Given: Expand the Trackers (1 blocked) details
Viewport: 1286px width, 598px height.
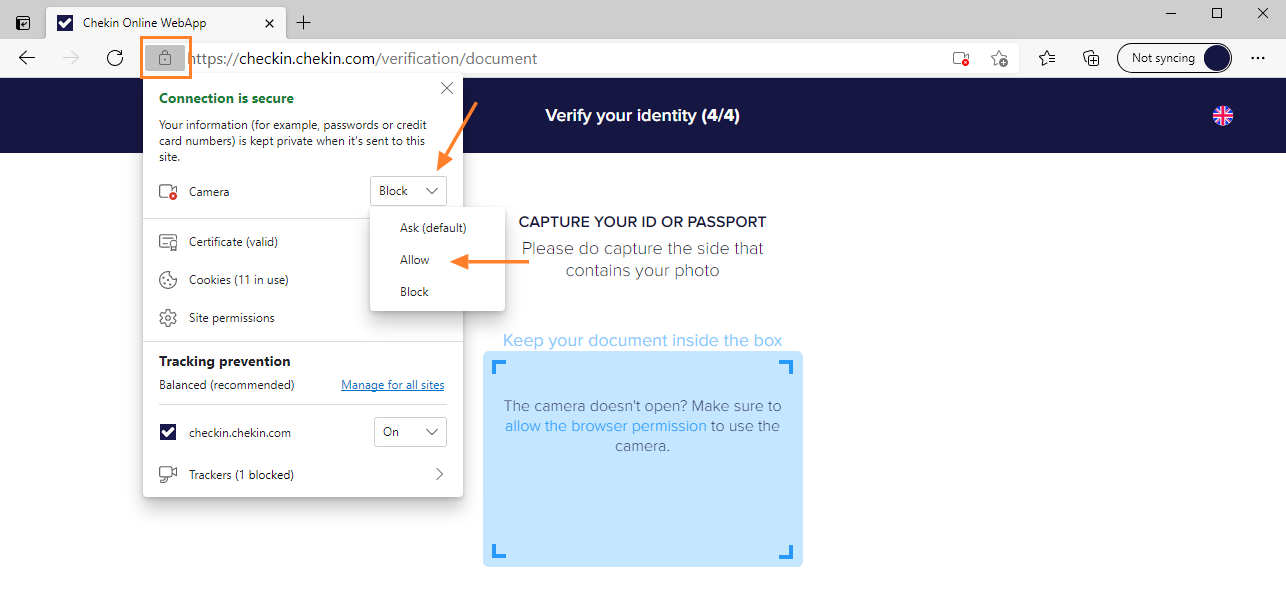Looking at the screenshot, I should click(439, 475).
